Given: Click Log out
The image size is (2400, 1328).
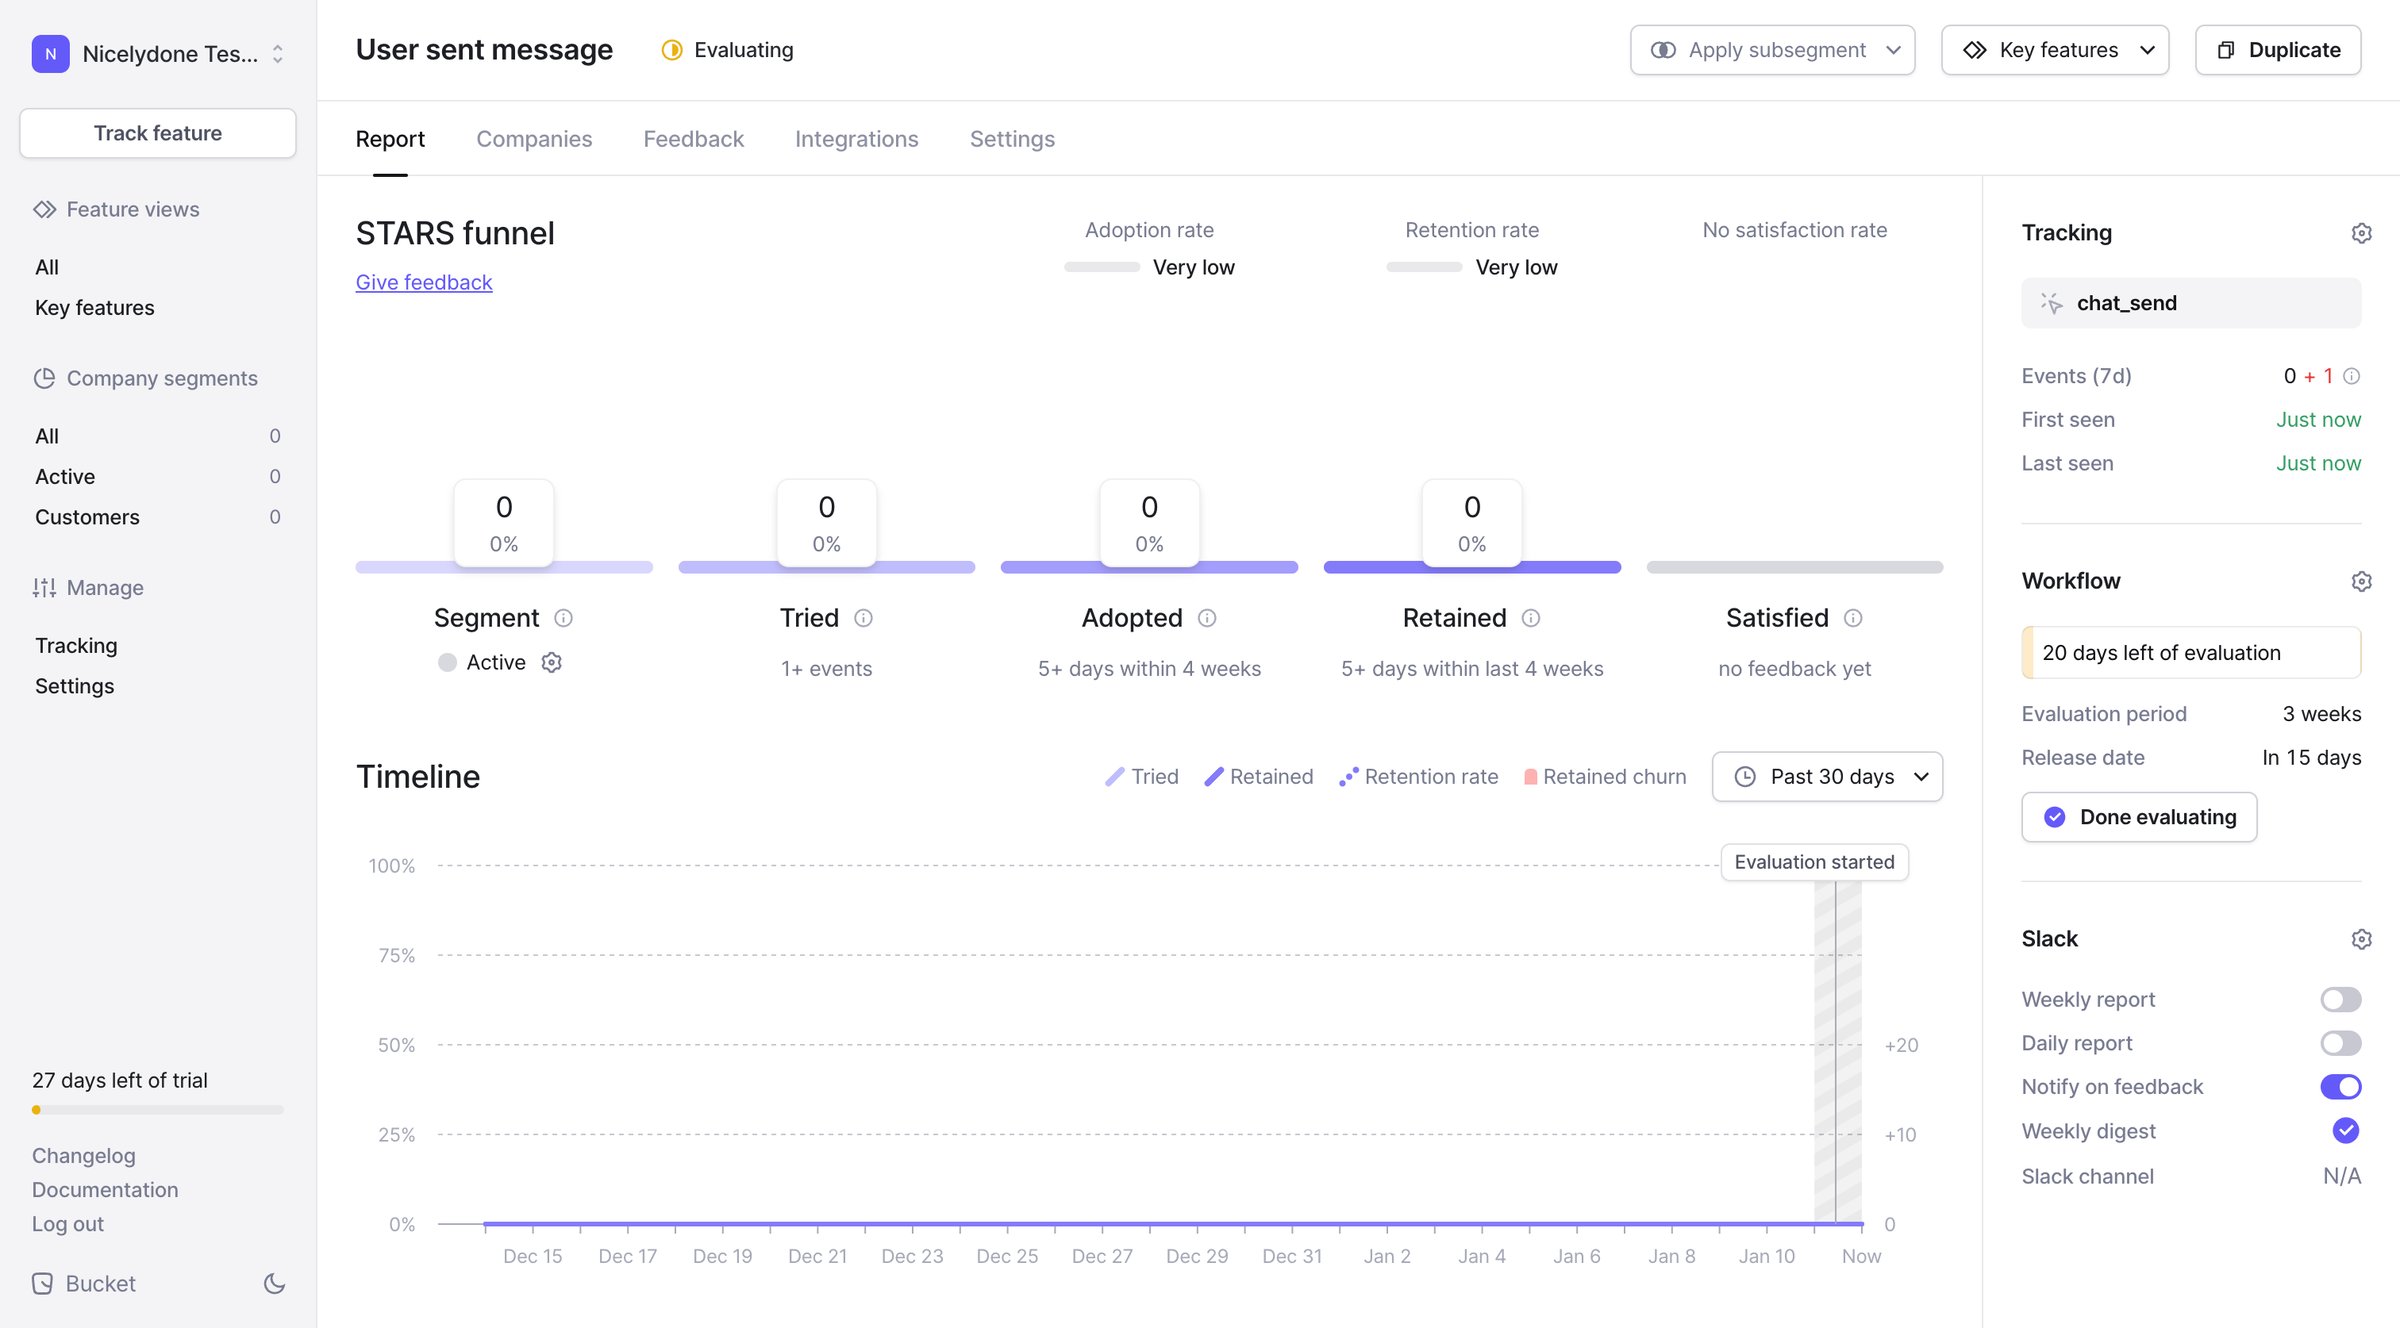Looking at the screenshot, I should click(68, 1224).
